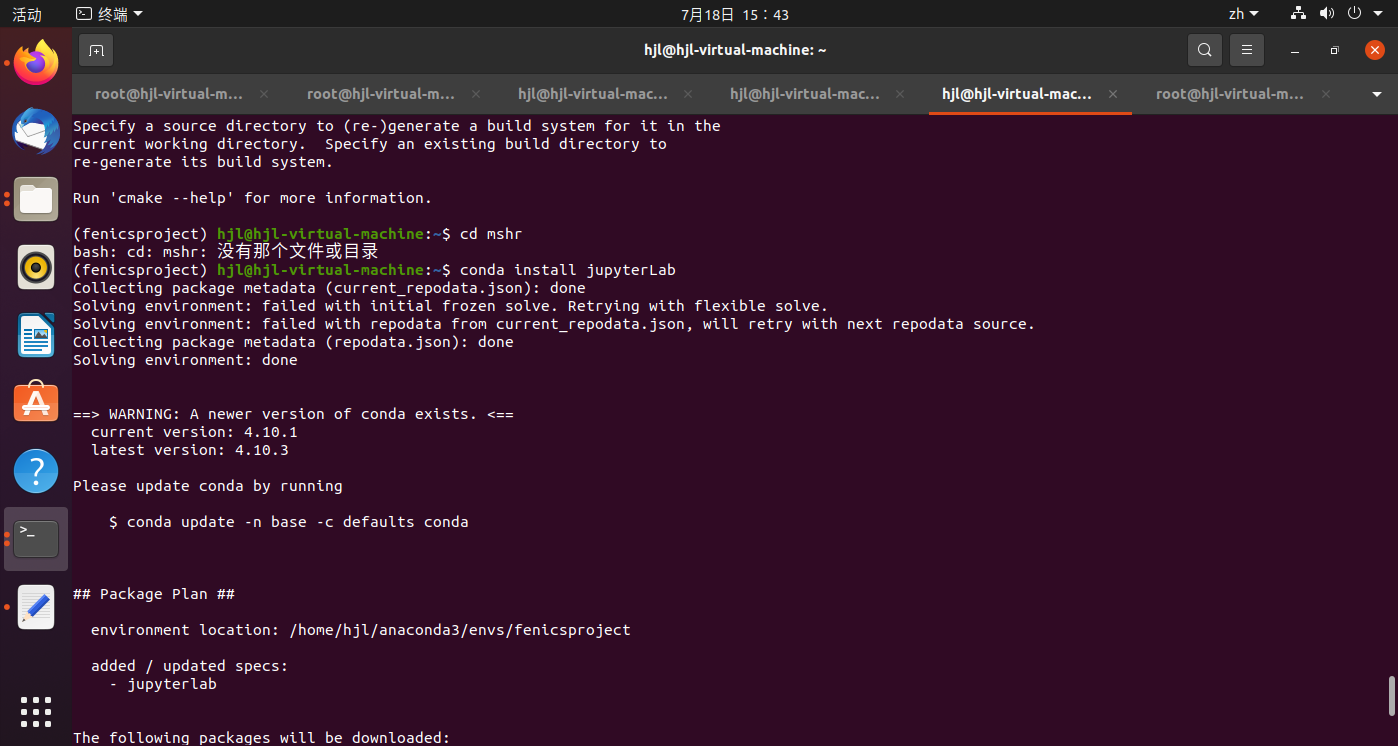Screen dimensions: 1398x746
Task: Open the text editor from the dock
Action: tap(35, 607)
